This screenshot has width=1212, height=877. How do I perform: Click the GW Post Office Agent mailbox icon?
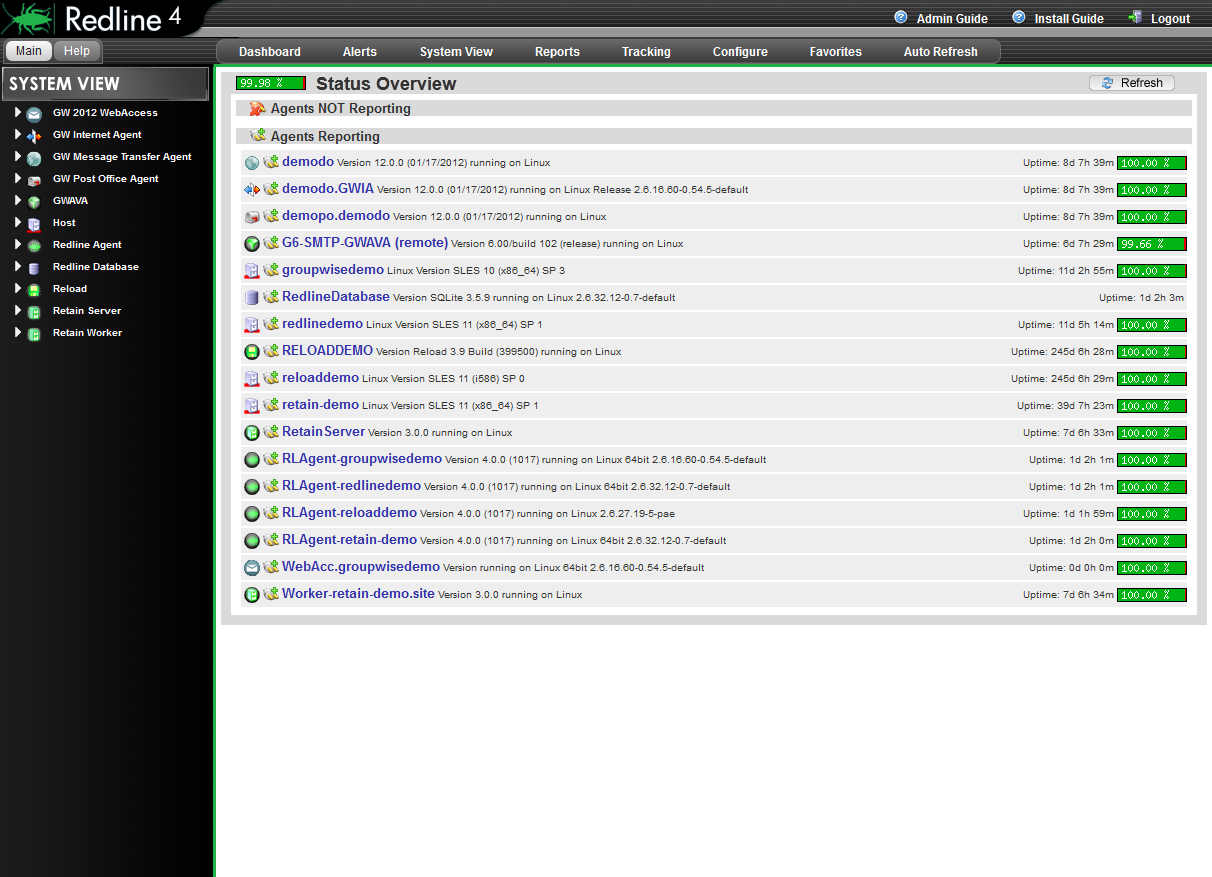34,179
